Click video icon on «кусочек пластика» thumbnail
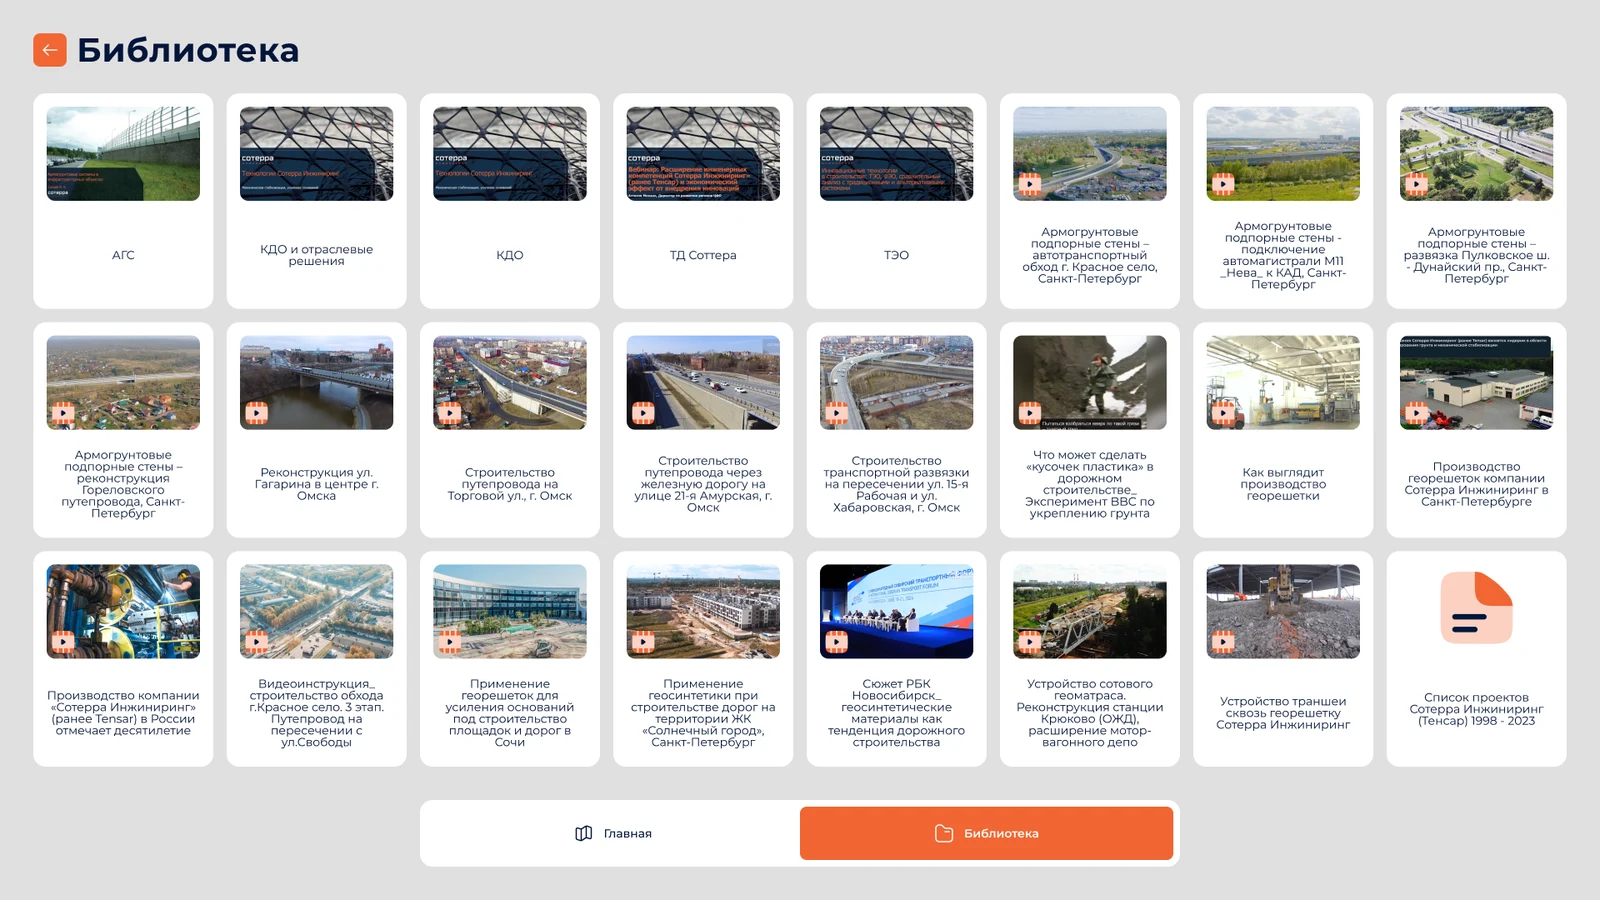The width and height of the screenshot is (1600, 900). pyautogui.click(x=1030, y=413)
